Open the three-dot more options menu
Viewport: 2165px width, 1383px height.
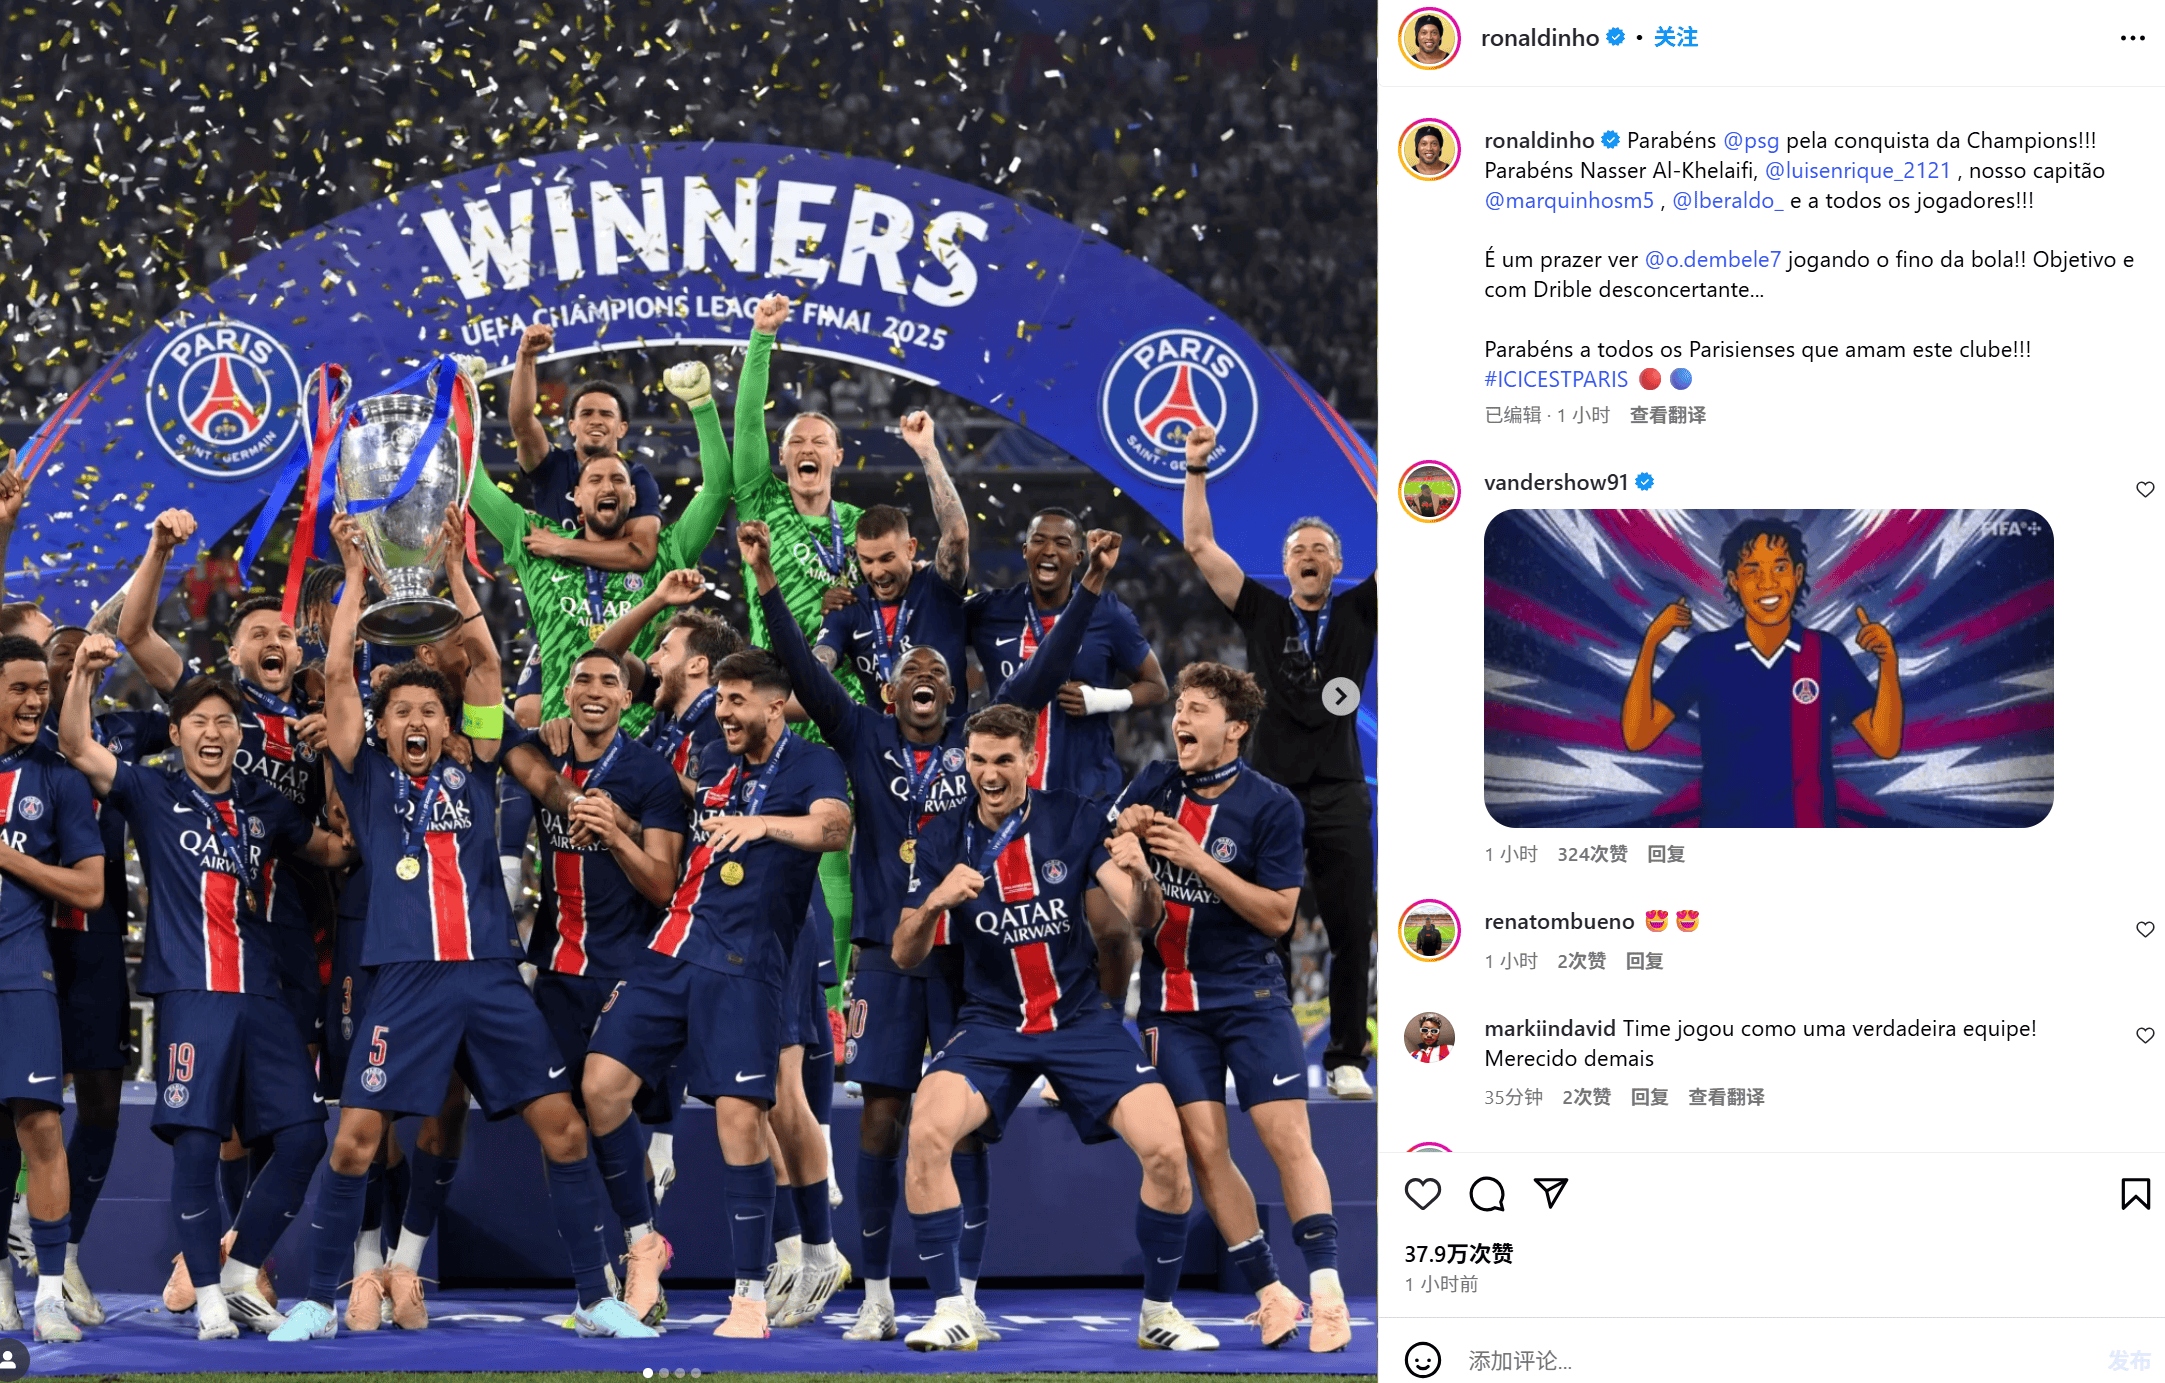(x=2132, y=38)
